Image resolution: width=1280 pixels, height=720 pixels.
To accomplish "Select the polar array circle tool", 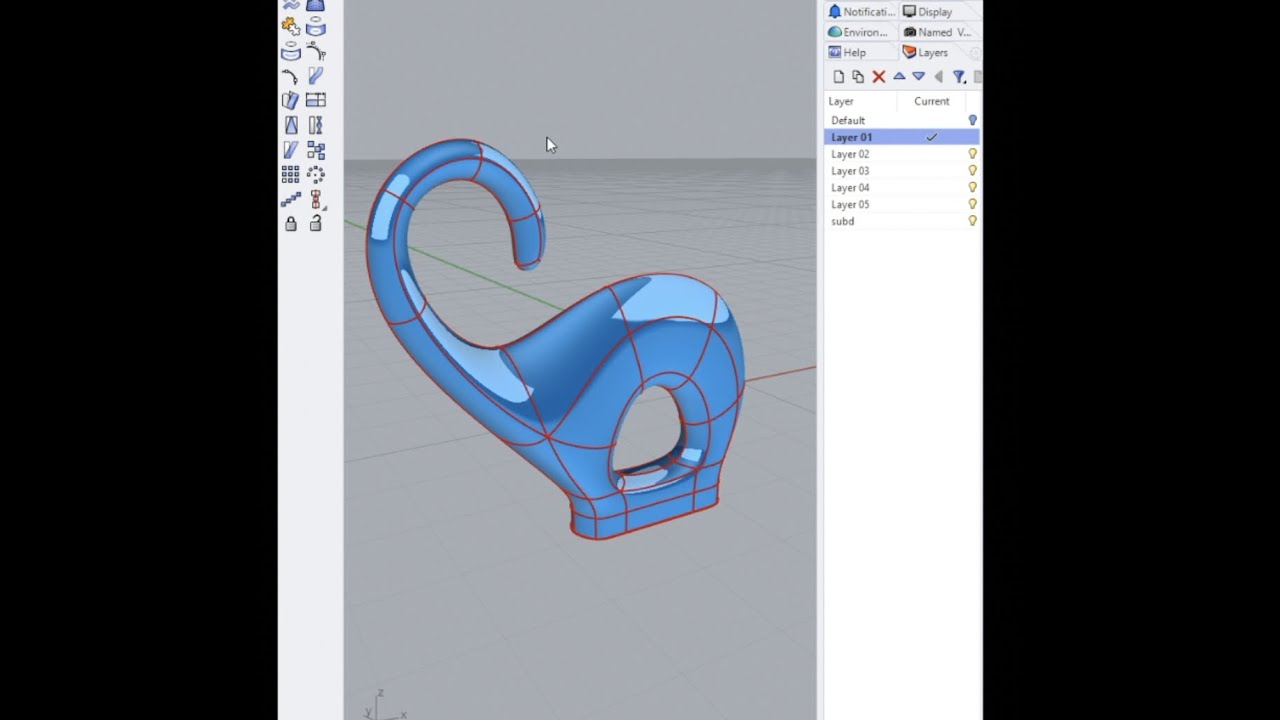I will 316,174.
